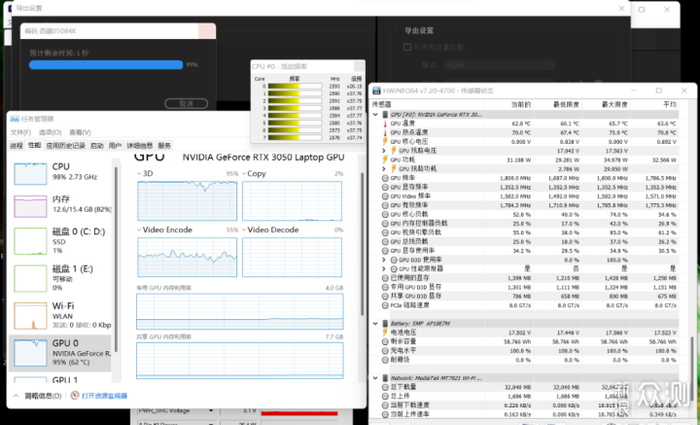
Task: Switch to 应用历史记录 tab
Action: click(x=63, y=145)
